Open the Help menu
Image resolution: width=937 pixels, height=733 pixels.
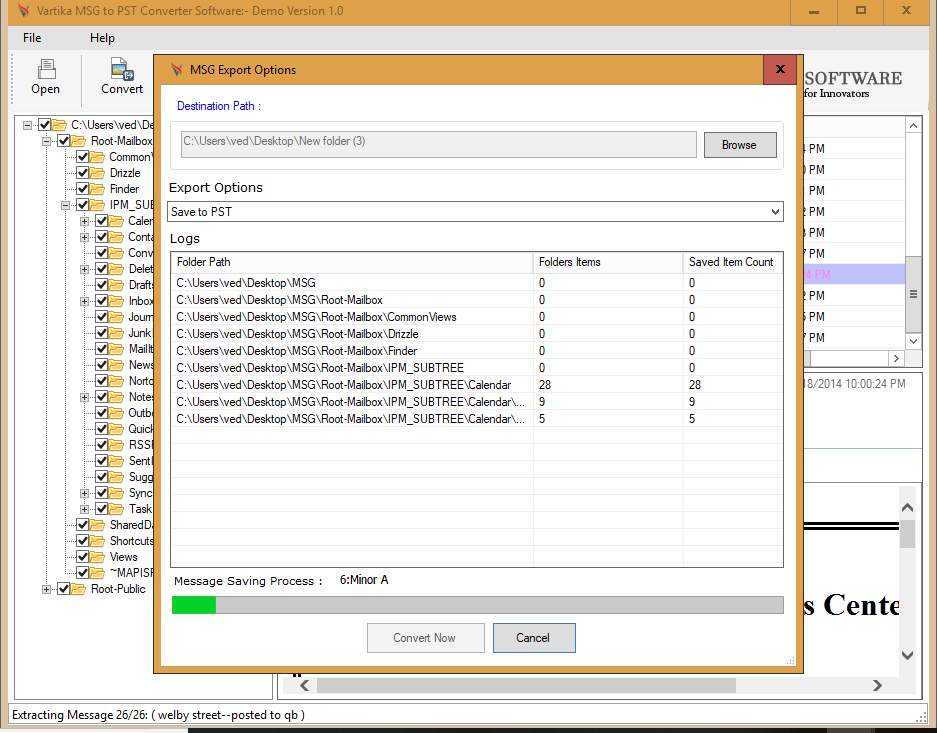click(102, 38)
